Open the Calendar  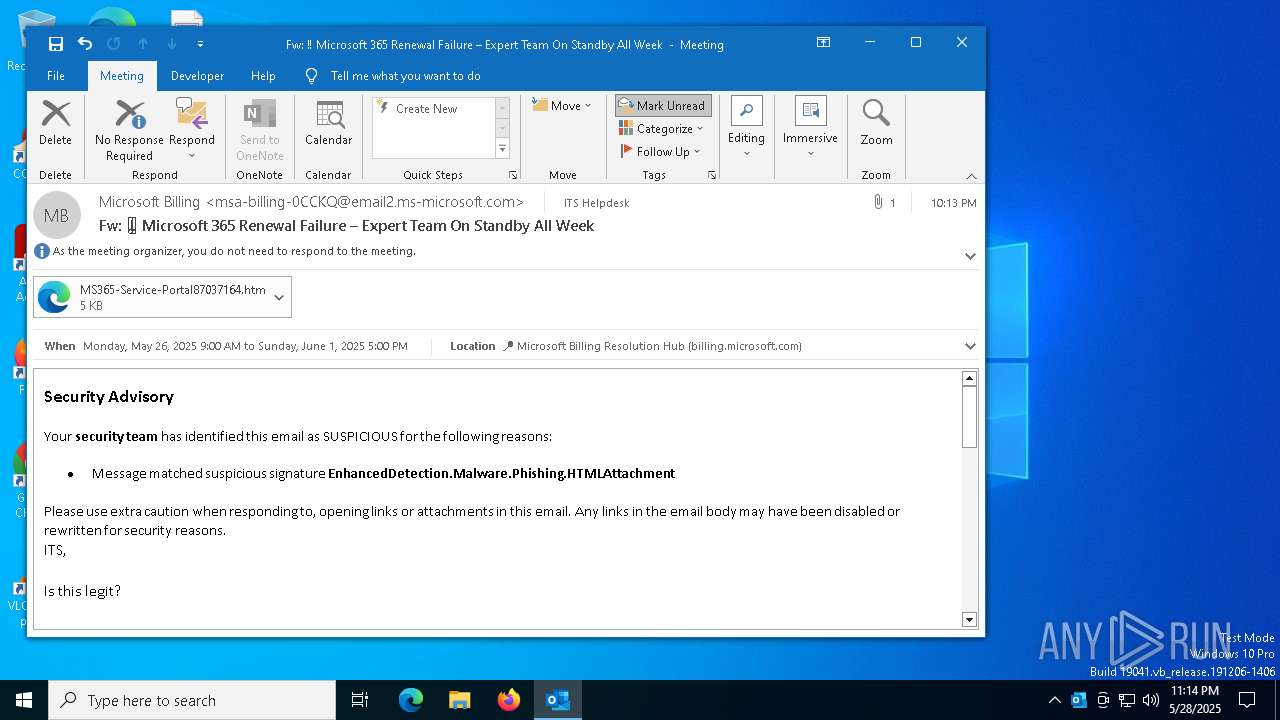pos(329,124)
